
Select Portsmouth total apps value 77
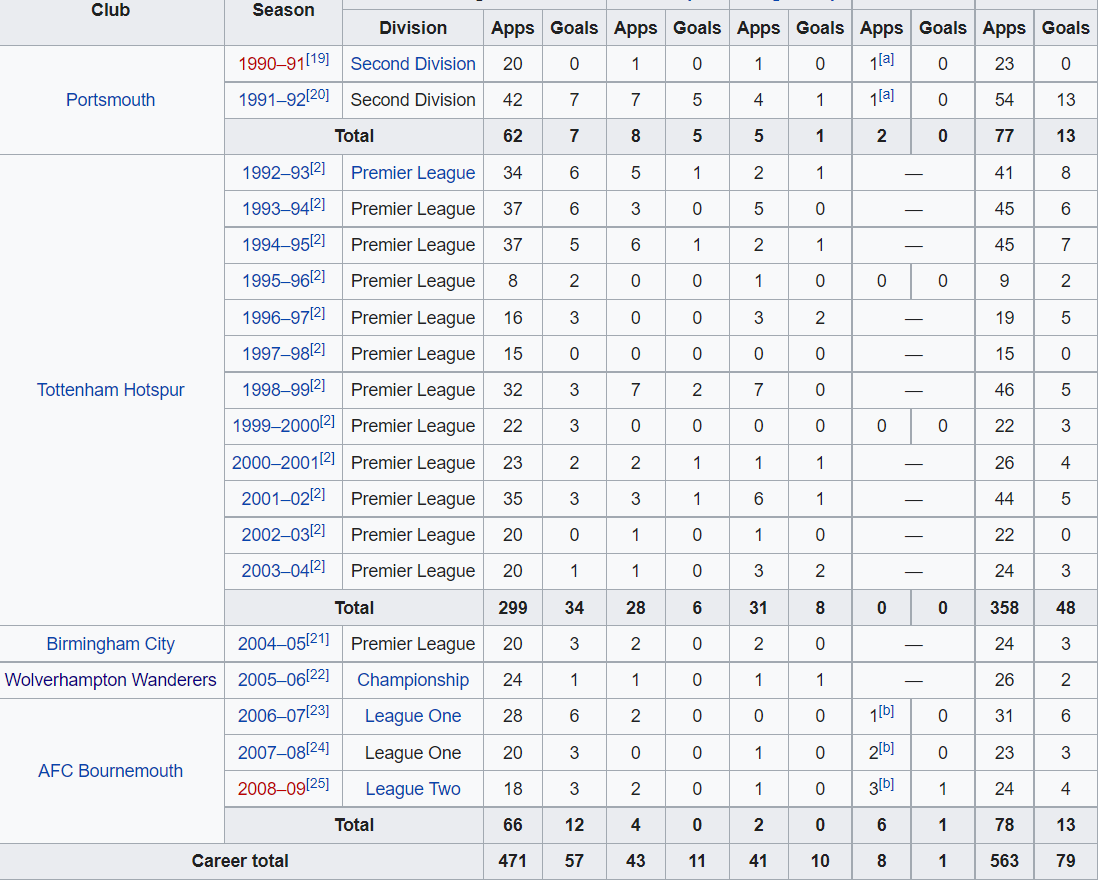(1004, 136)
